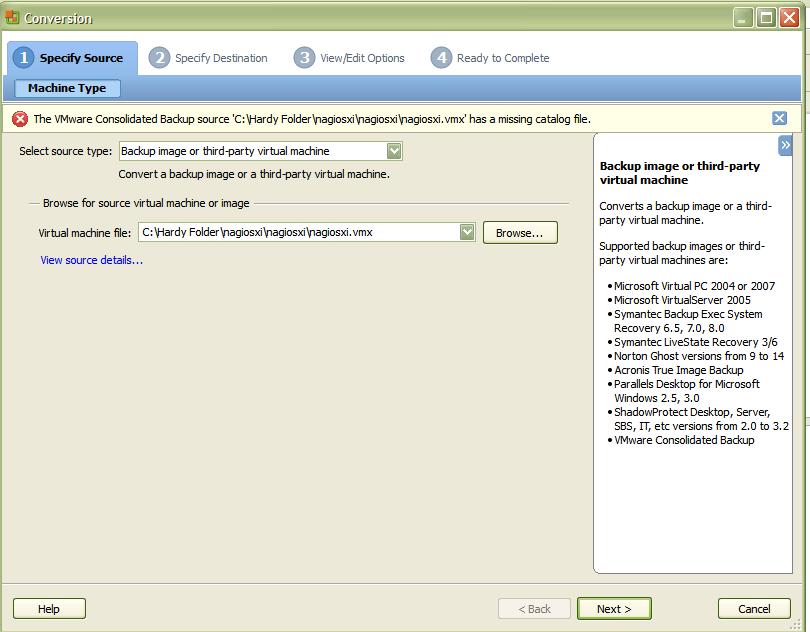Proceed with the Next button
Image resolution: width=810 pixels, height=632 pixels.
click(614, 608)
